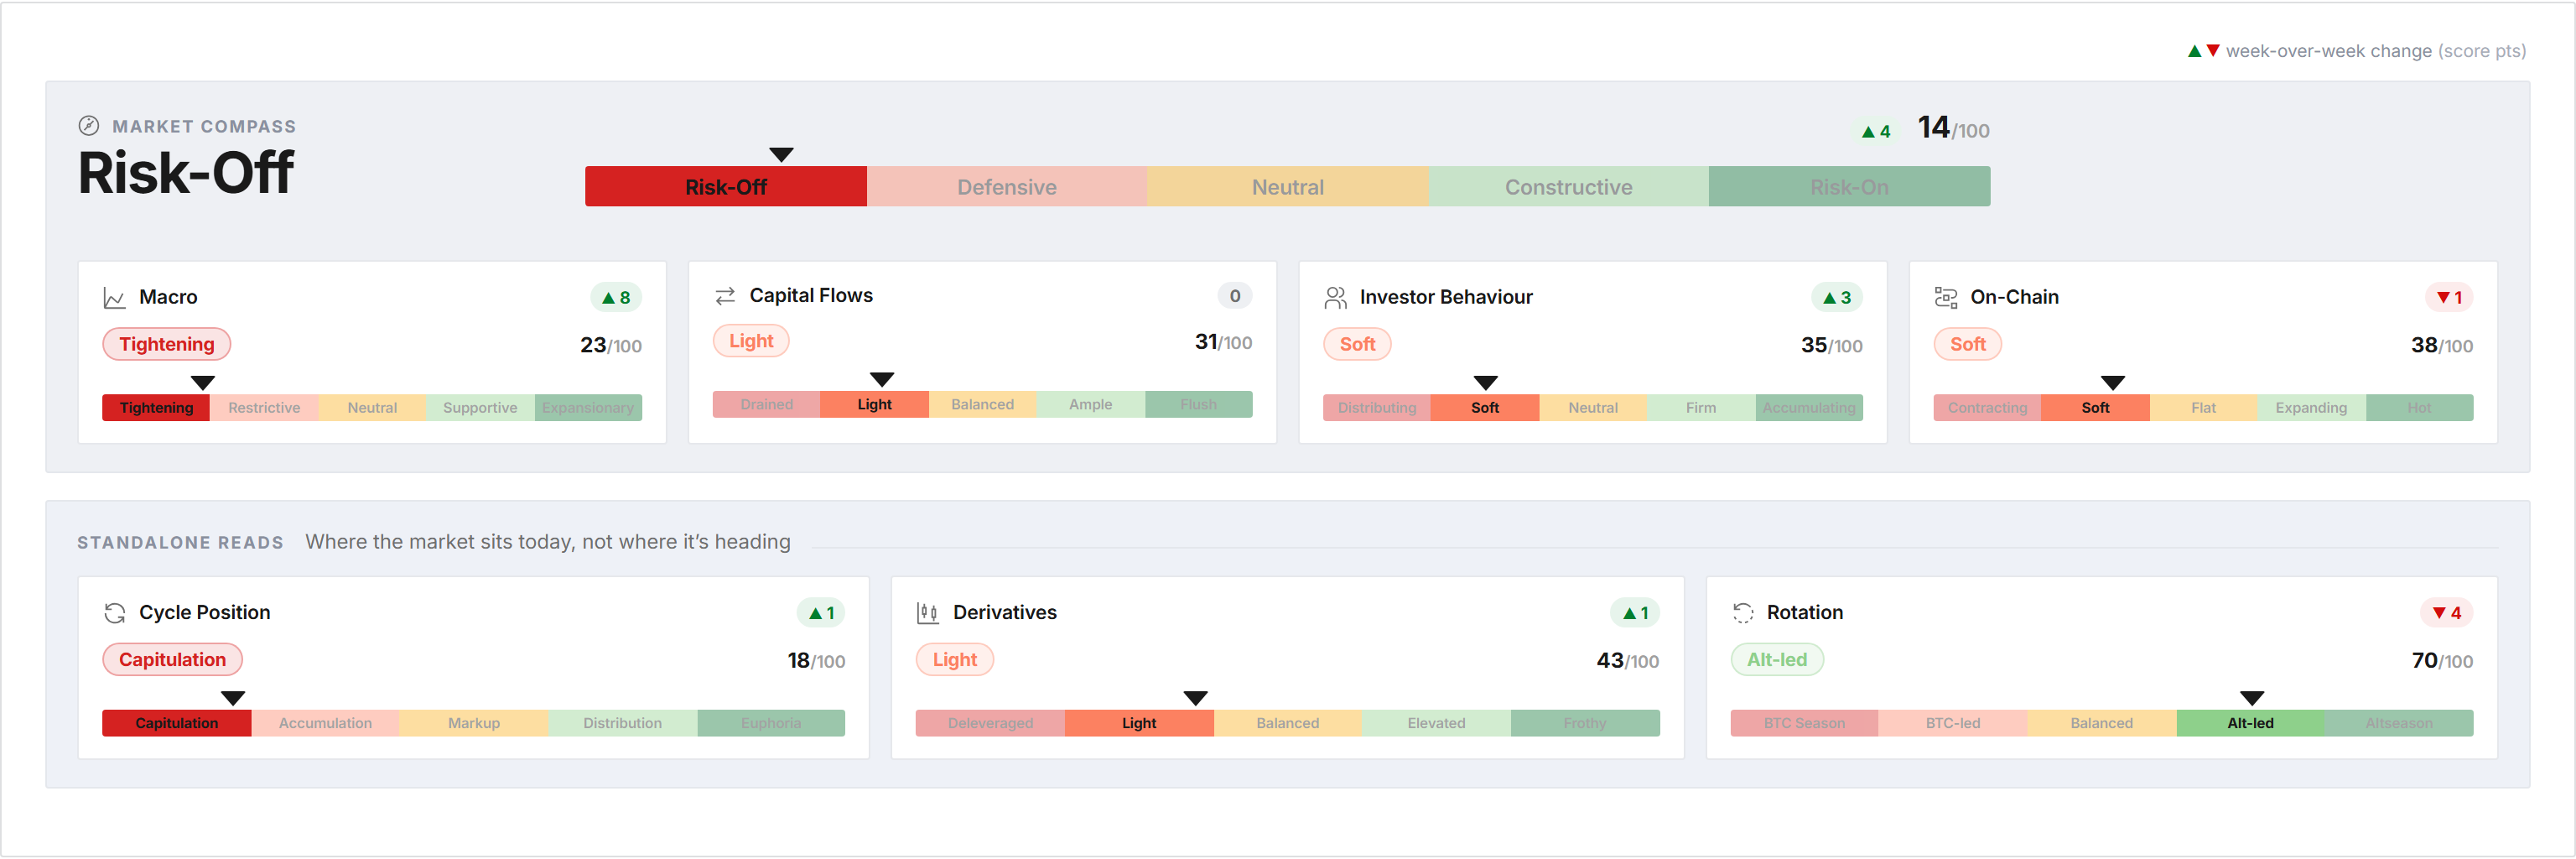Click the week-over-week legend triangles
The width and height of the screenshot is (2576, 859).
(2203, 51)
